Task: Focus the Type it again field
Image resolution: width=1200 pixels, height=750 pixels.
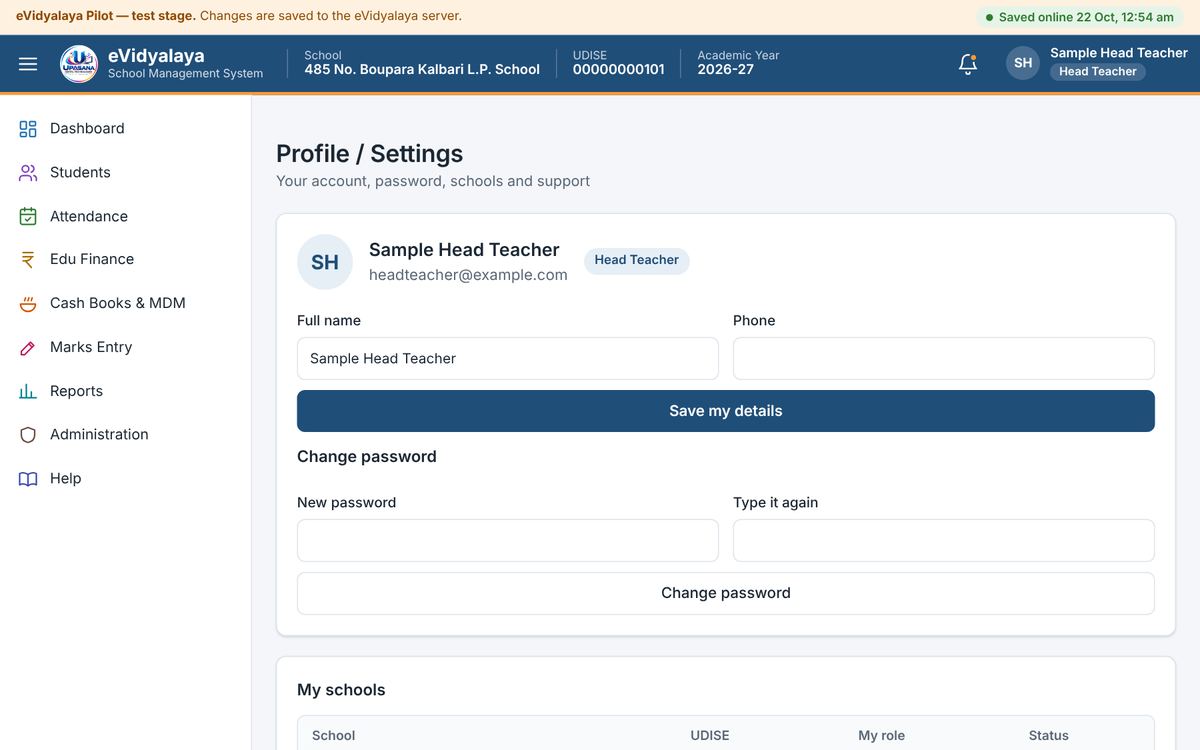Action: (944, 540)
